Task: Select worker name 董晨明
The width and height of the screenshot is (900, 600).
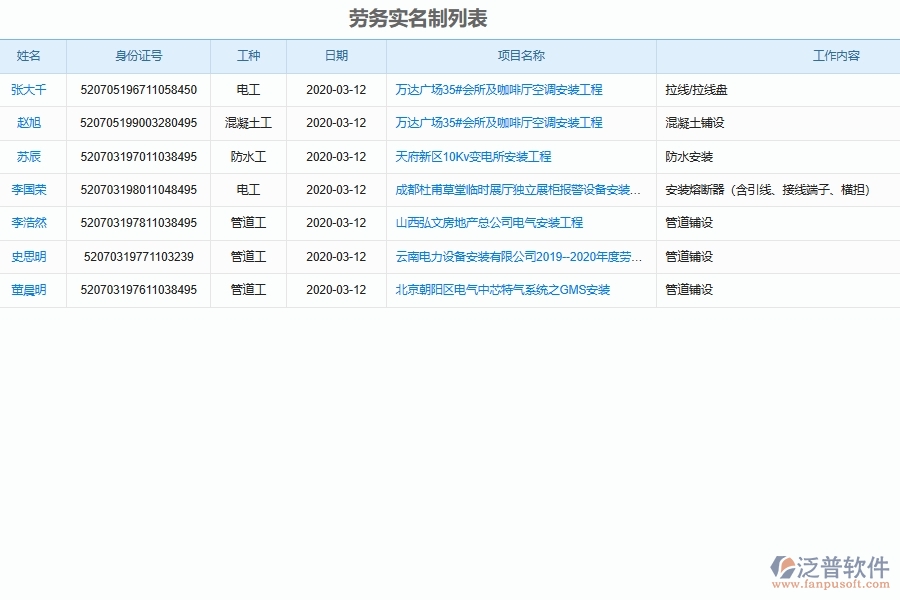Action: pyautogui.click(x=31, y=290)
